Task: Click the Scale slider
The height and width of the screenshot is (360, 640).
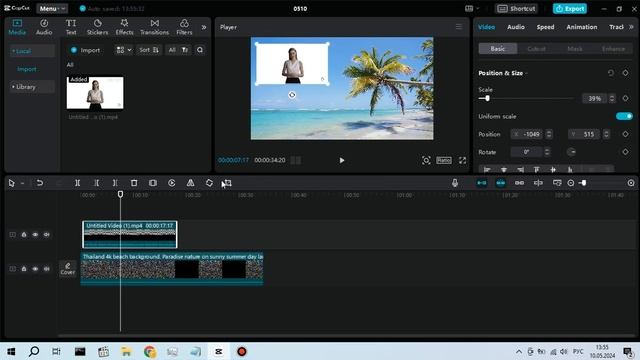Action: tap(527, 98)
